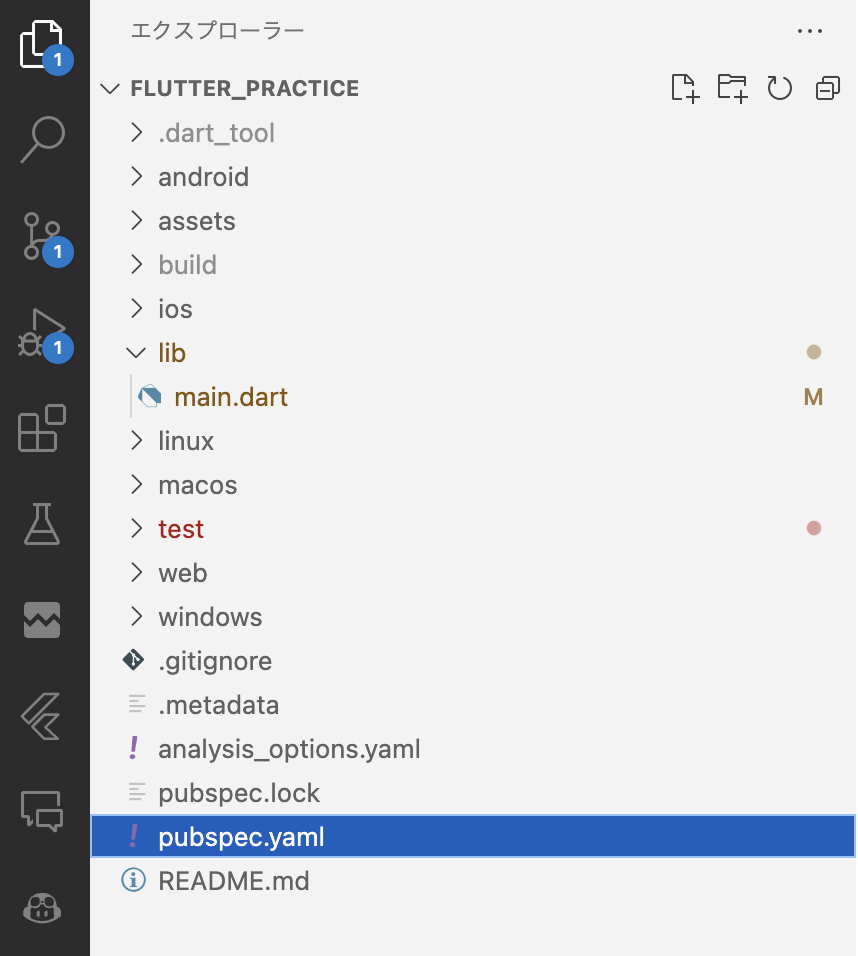
Task: Open the Explorer more actions menu
Action: tap(810, 31)
